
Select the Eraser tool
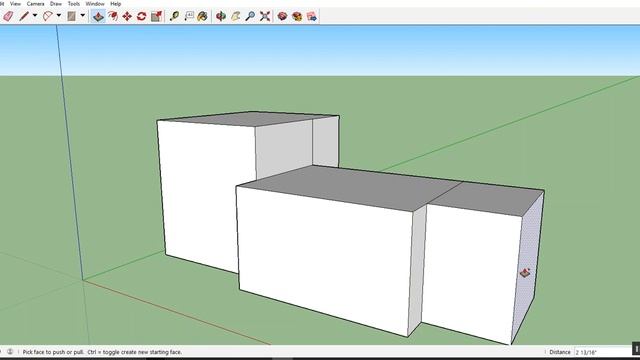coord(8,16)
